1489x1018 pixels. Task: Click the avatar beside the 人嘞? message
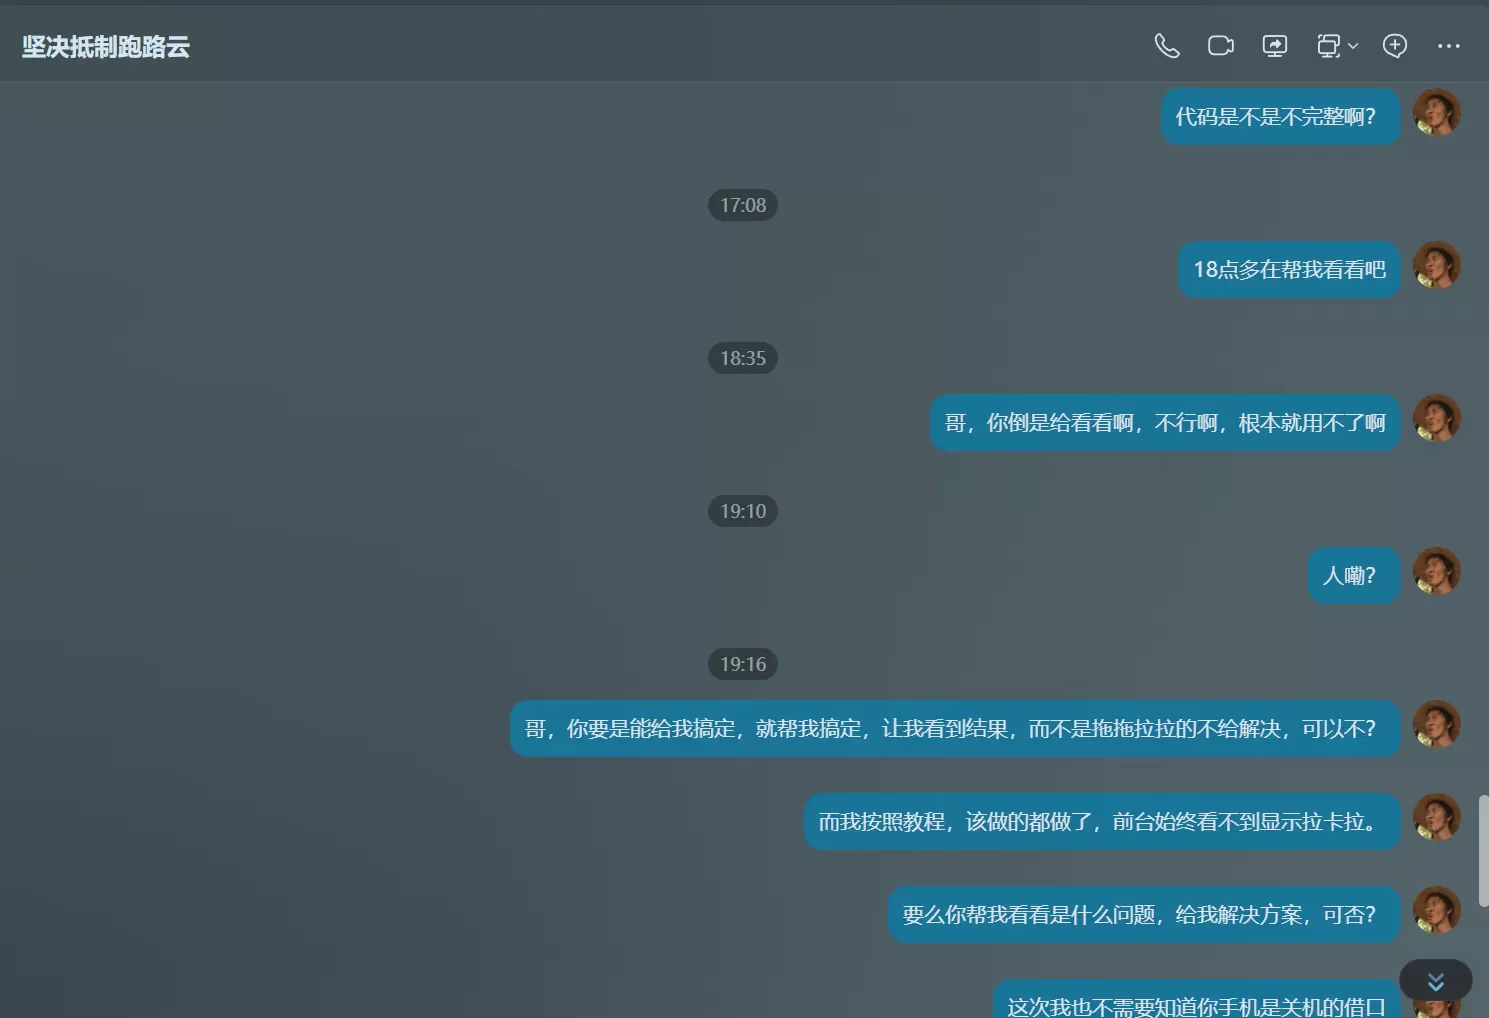(x=1437, y=571)
